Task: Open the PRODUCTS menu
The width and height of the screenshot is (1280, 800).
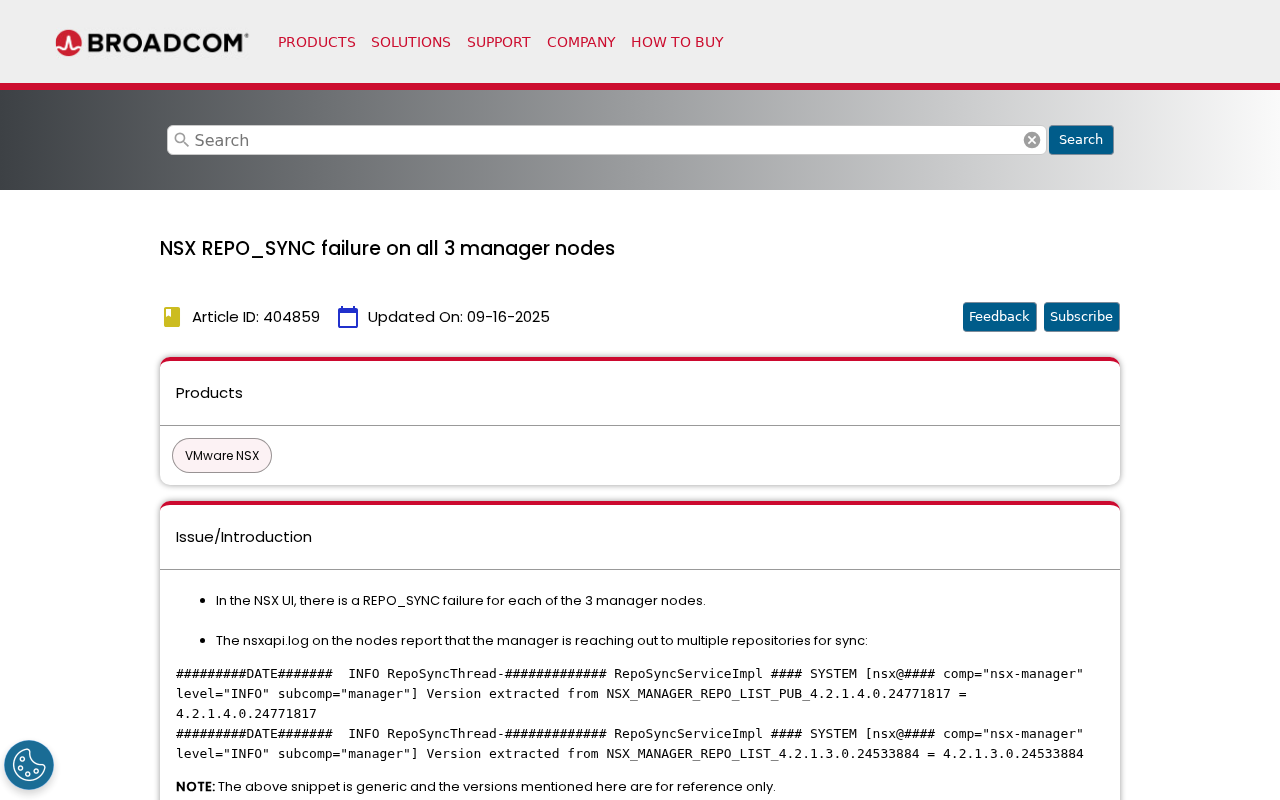Action: 317,40
